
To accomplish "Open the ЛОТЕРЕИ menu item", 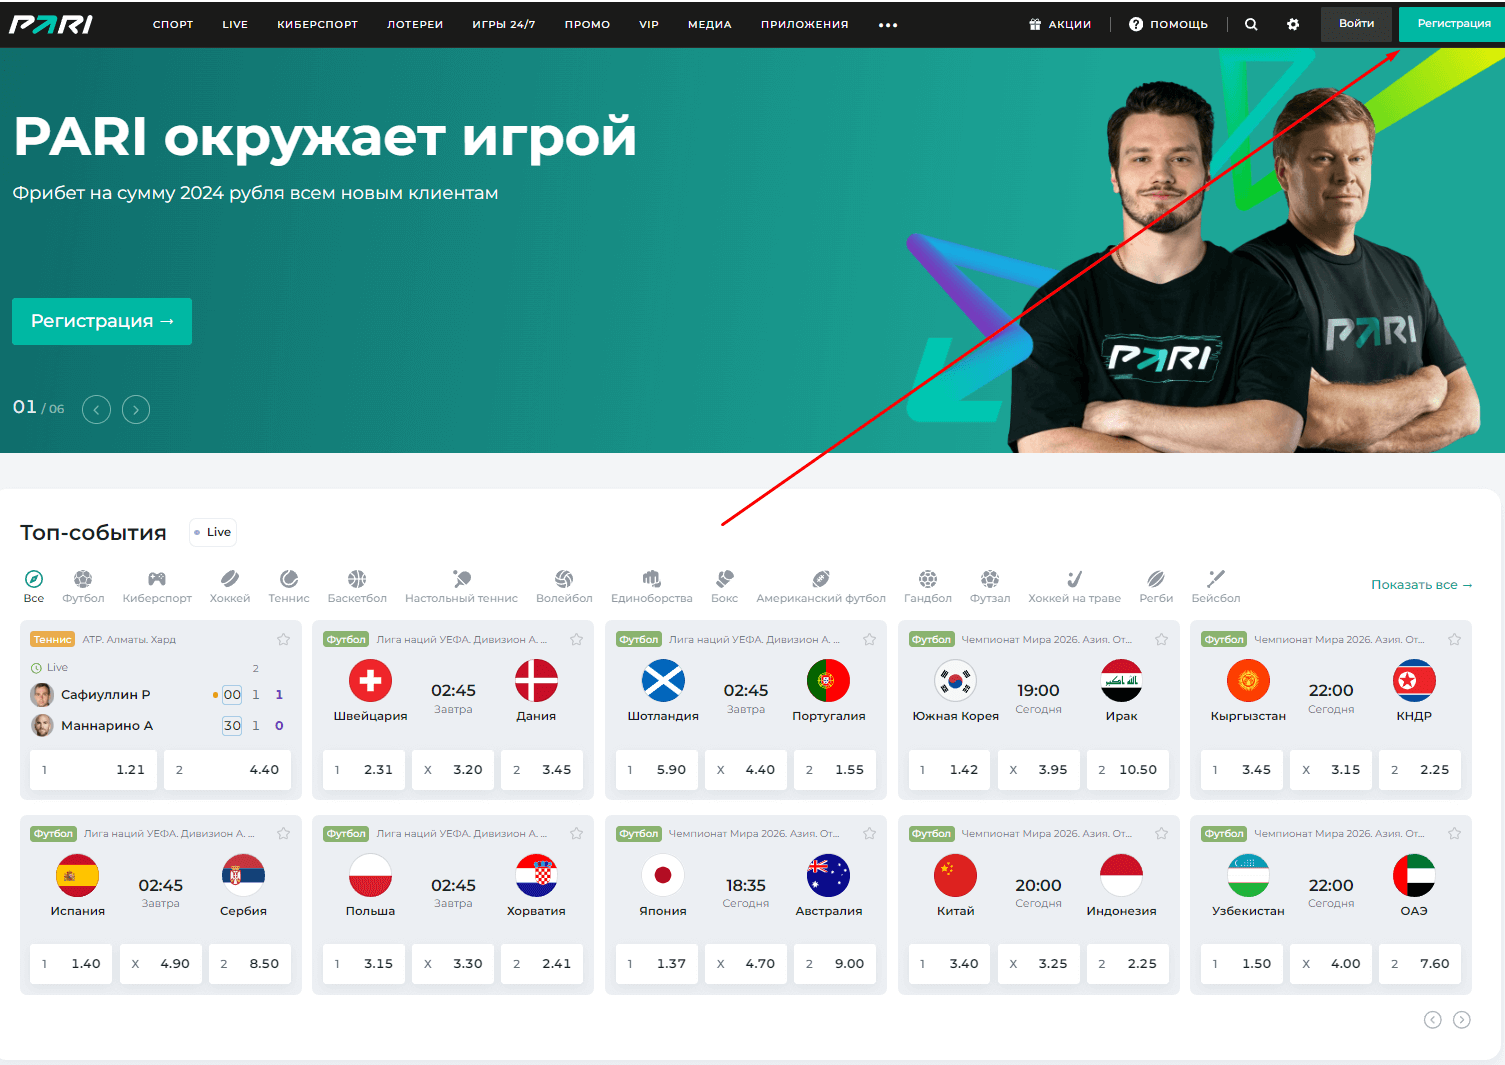I will 415,24.
